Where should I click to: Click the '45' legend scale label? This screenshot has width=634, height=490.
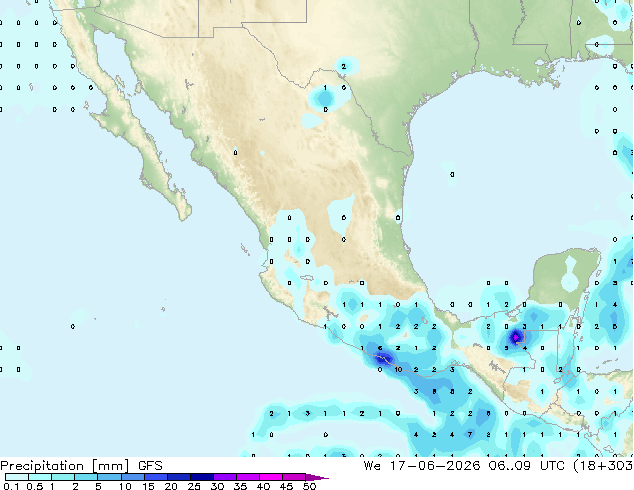click(286, 486)
